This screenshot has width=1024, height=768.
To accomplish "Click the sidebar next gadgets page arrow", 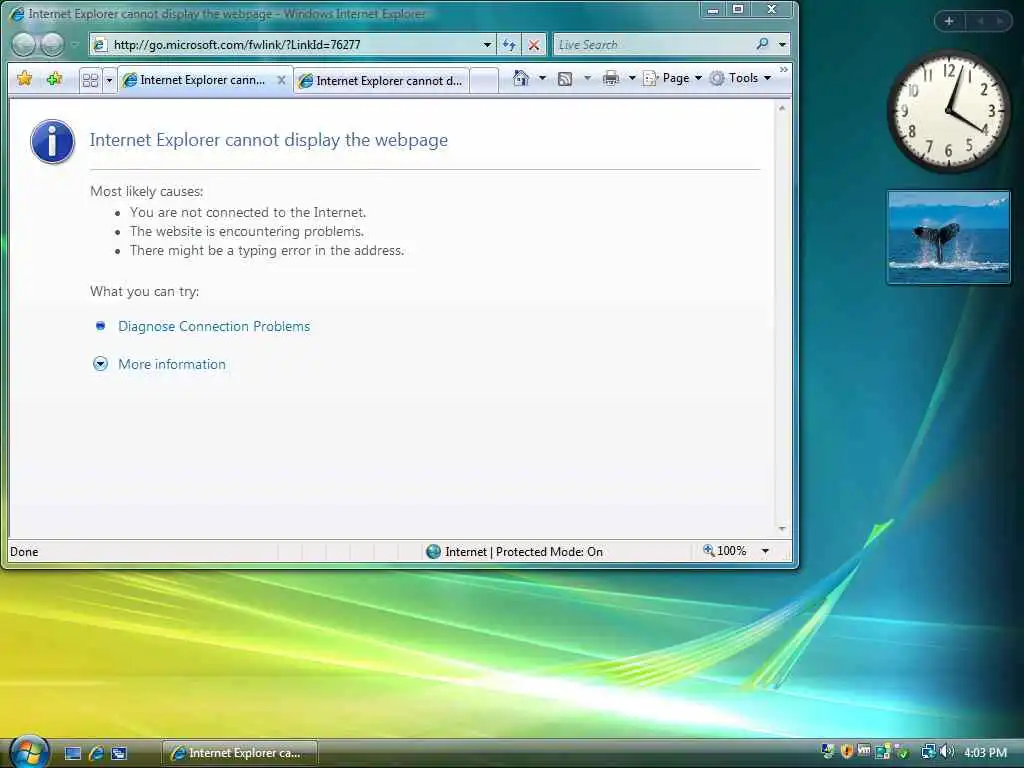I will [999, 21].
